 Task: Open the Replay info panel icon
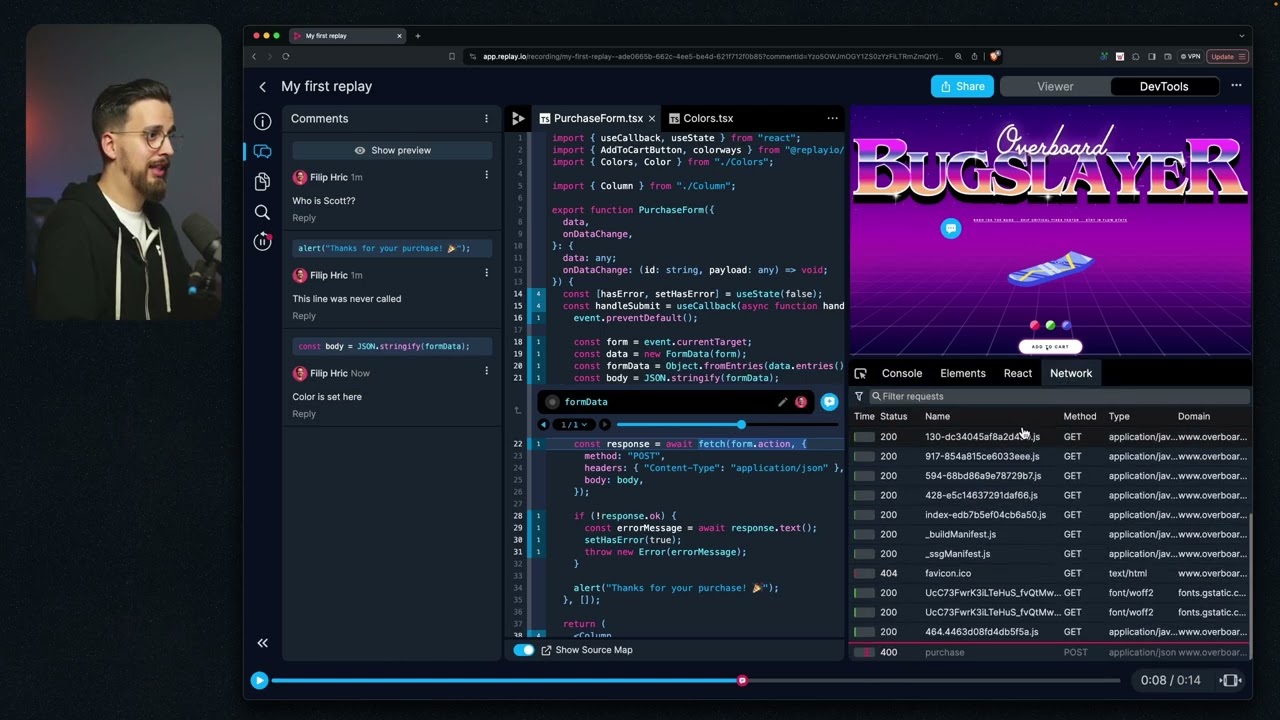click(x=262, y=121)
